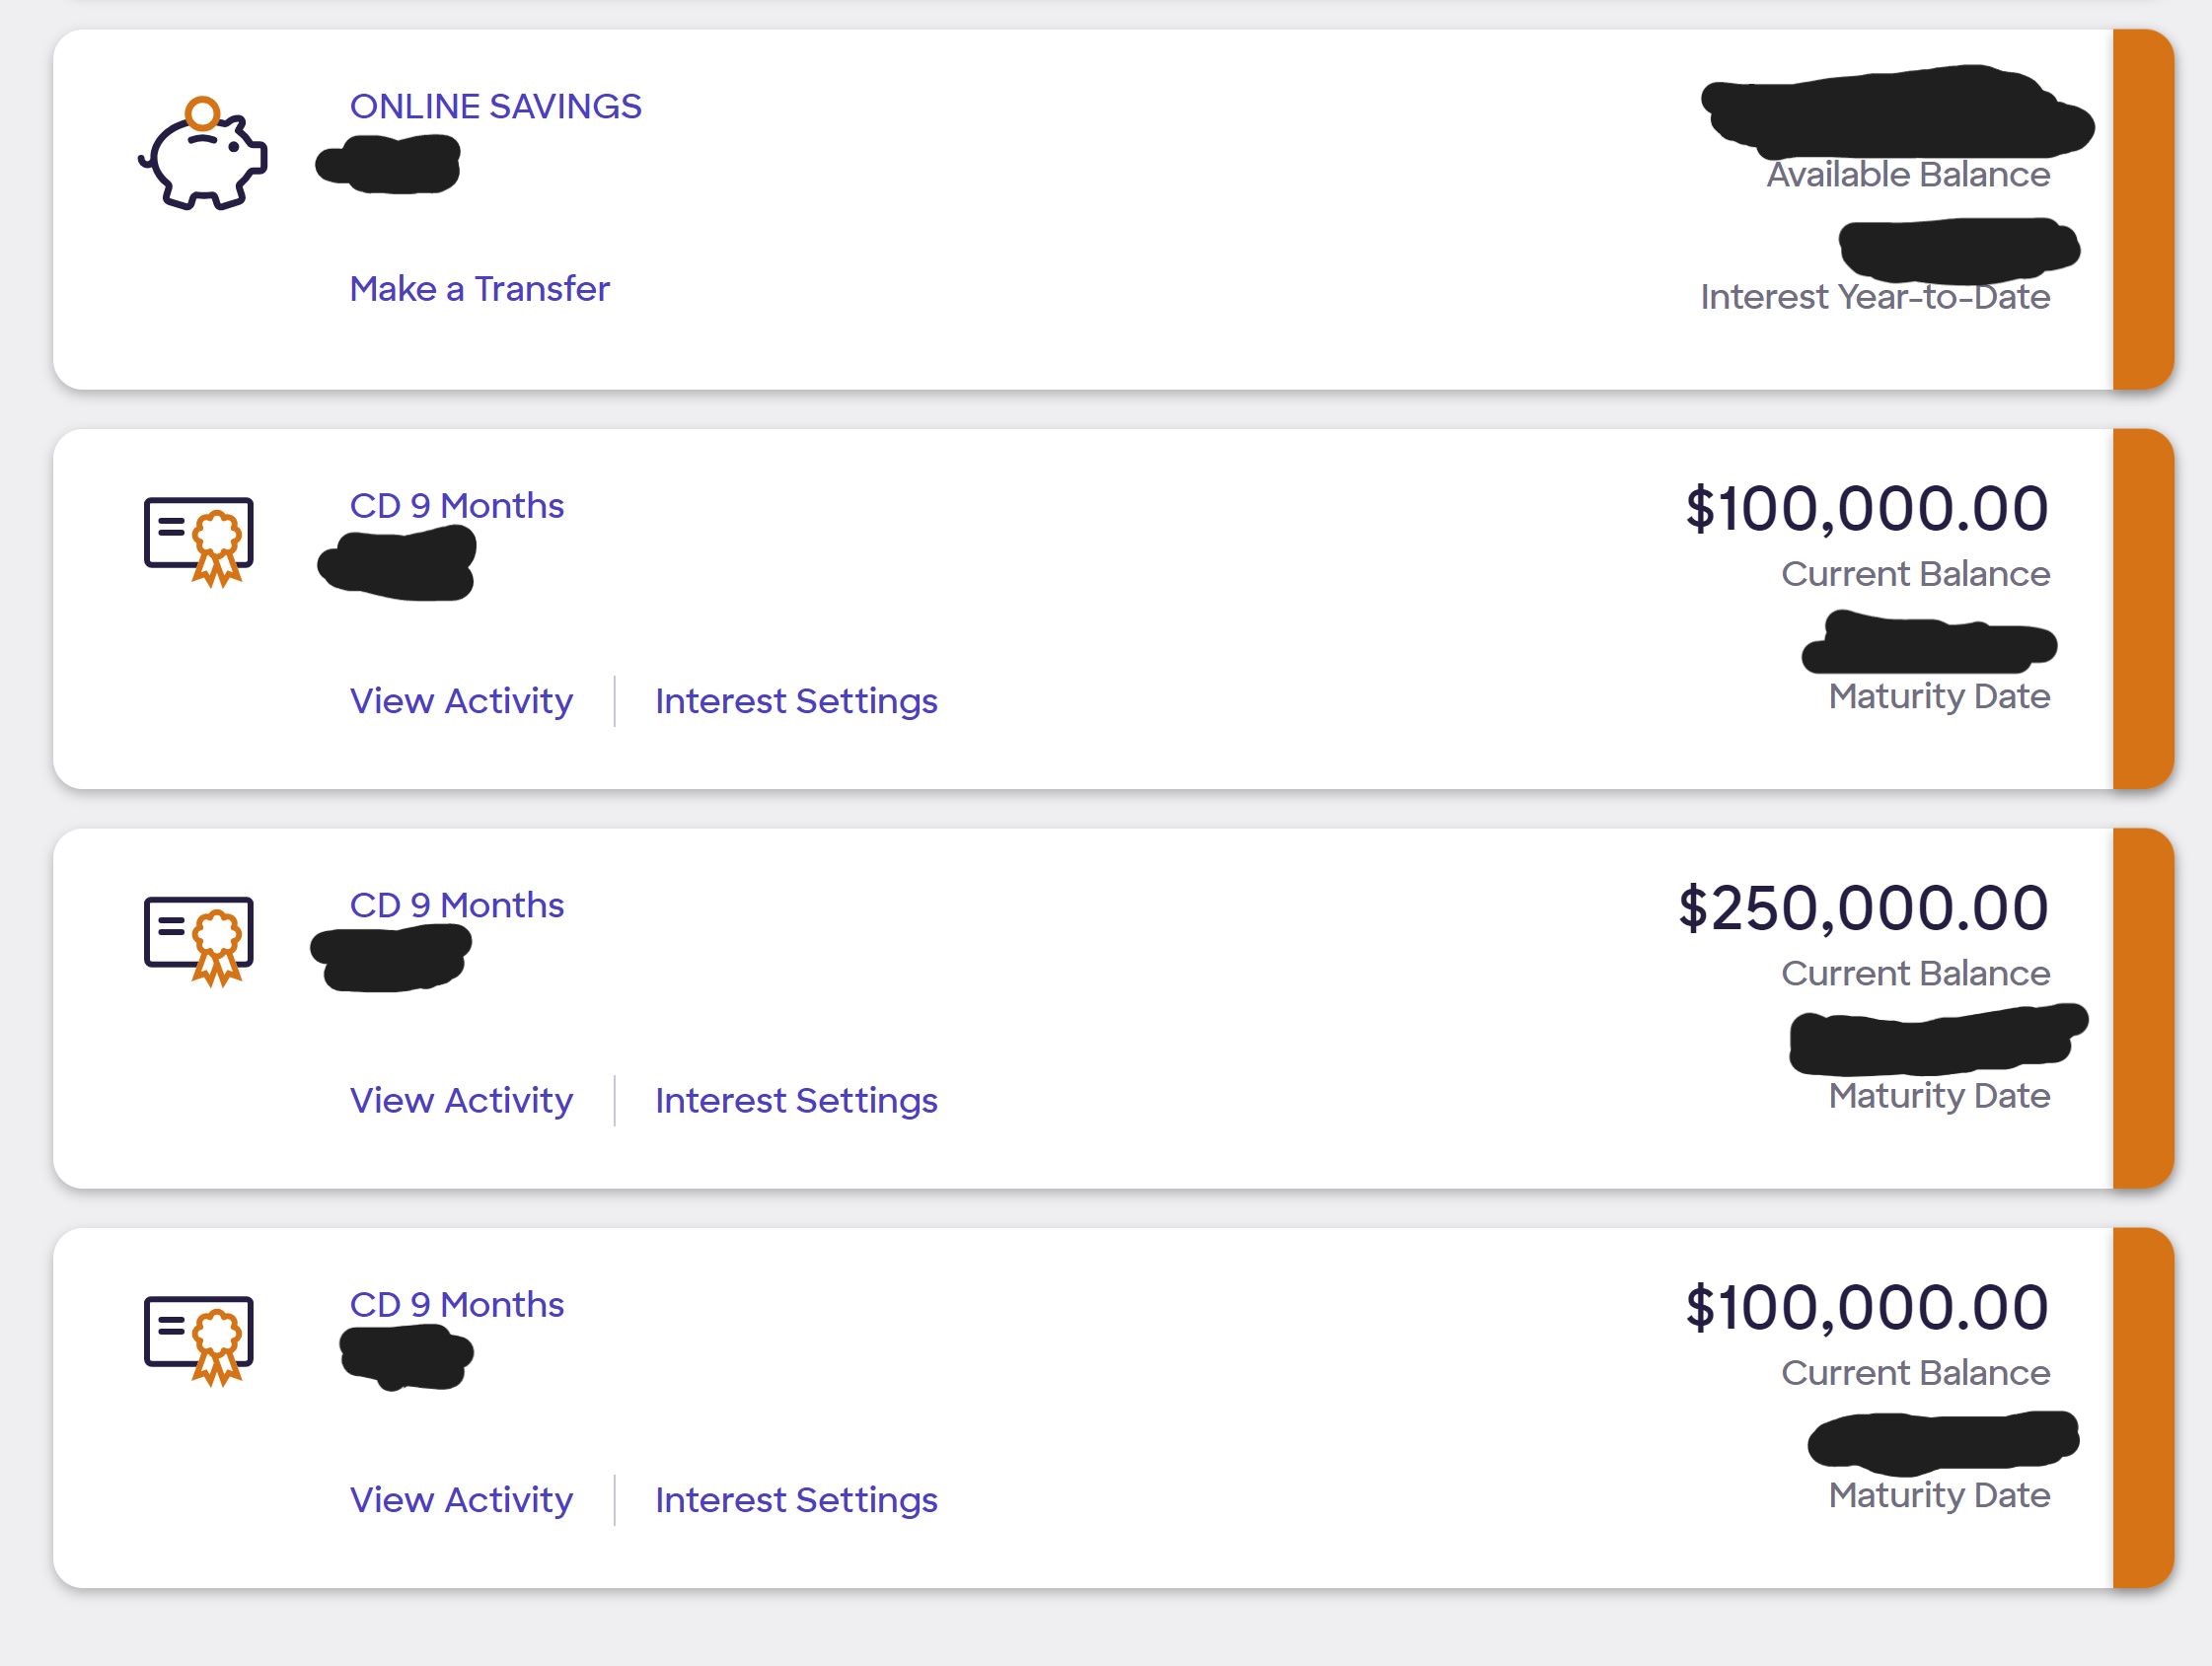The height and width of the screenshot is (1666, 2212).
Task: Open Interest Settings for the $250,000 CD
Action: click(x=796, y=1100)
